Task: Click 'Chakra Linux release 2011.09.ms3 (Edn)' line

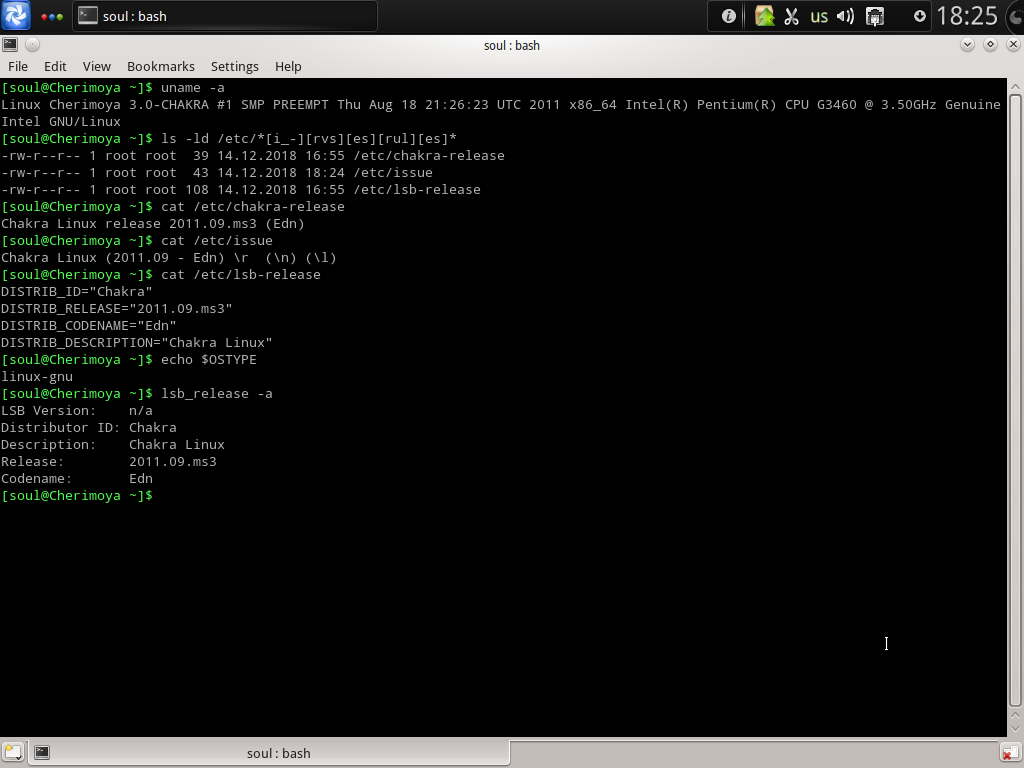Action: 153,223
